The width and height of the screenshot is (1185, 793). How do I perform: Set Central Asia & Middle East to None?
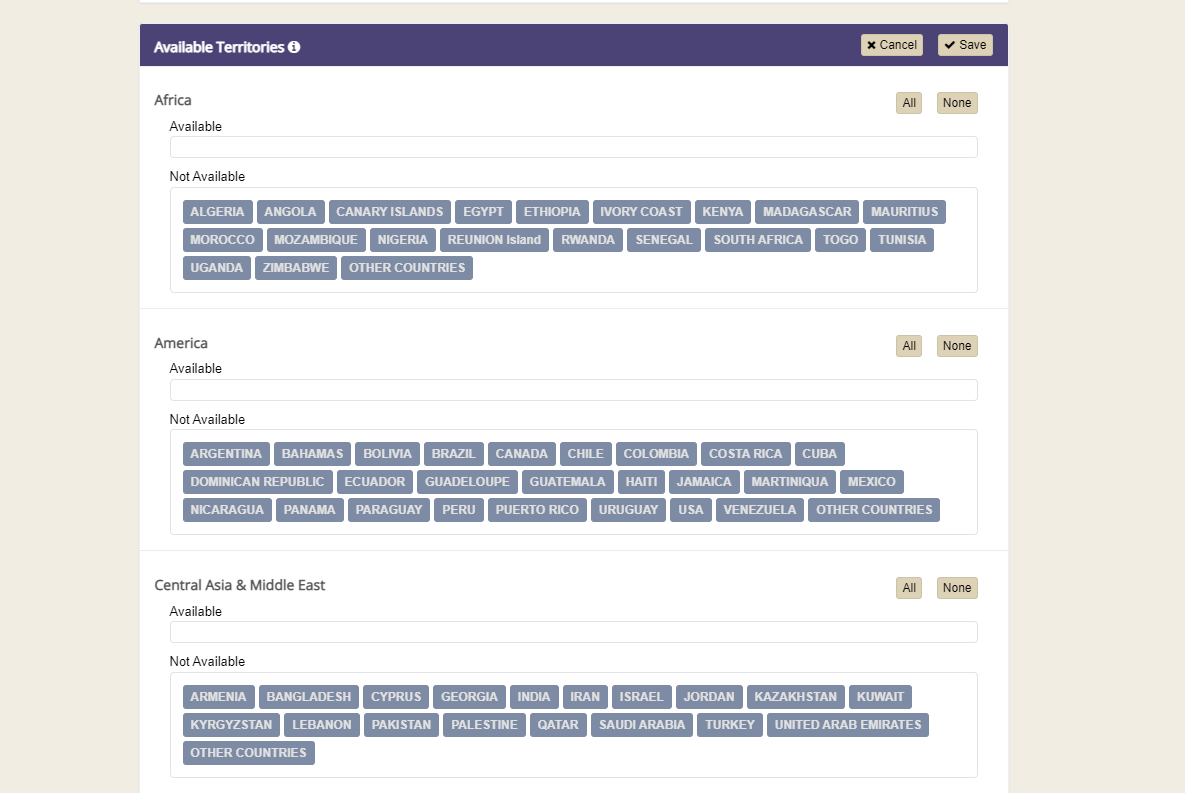click(x=956, y=588)
